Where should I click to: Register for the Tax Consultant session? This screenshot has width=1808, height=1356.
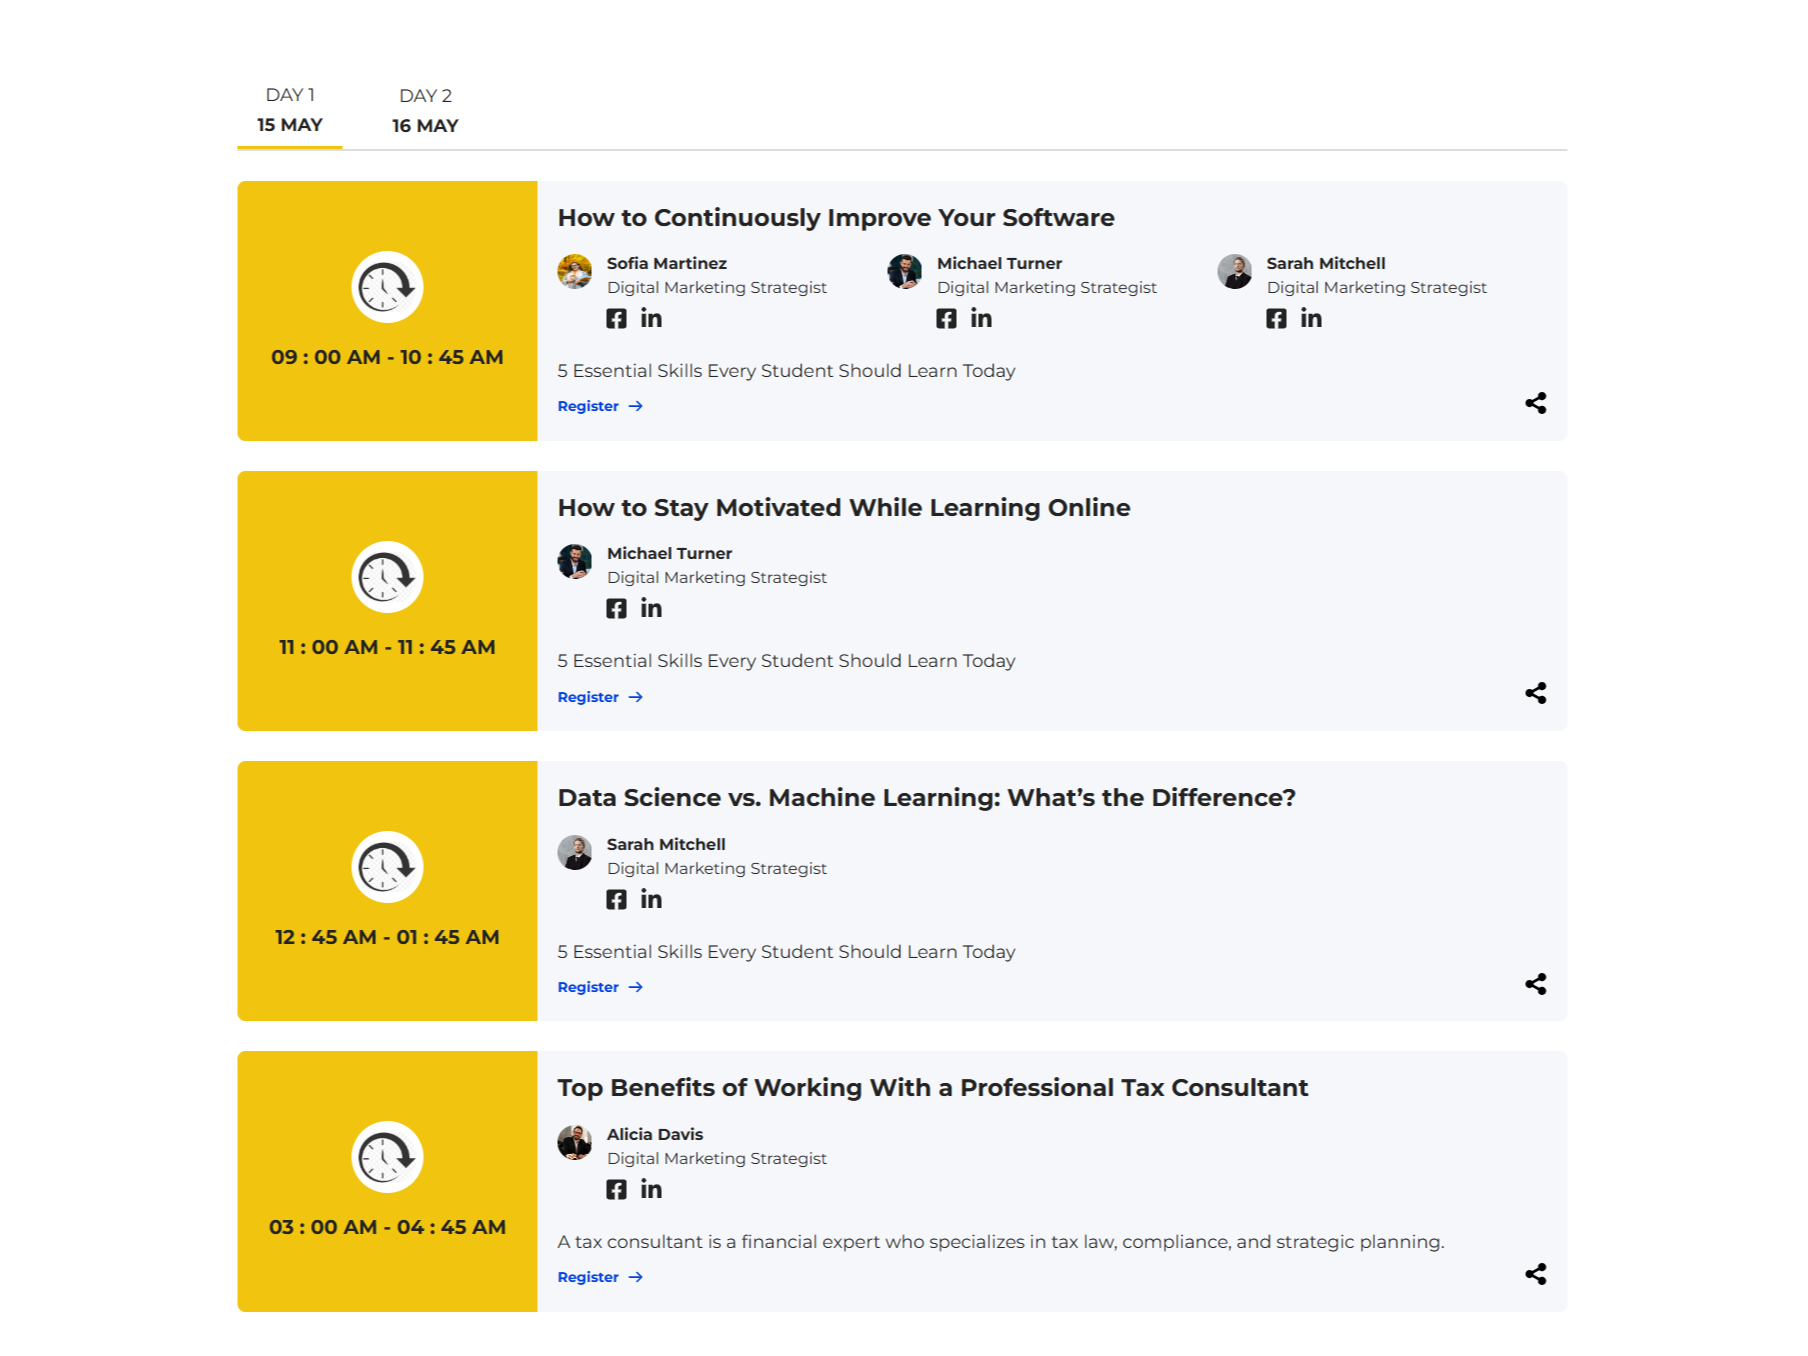tap(600, 1277)
